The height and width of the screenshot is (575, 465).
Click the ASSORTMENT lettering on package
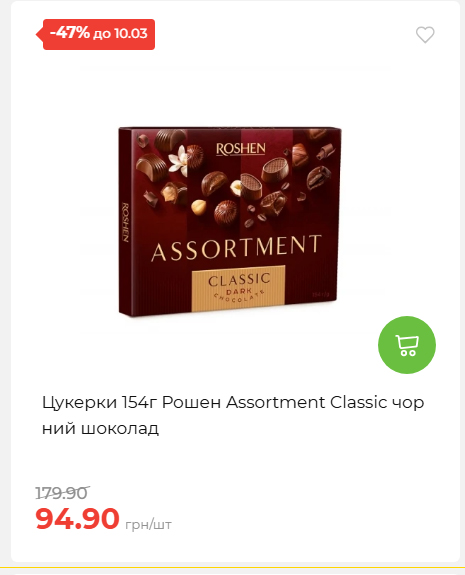click(x=237, y=248)
